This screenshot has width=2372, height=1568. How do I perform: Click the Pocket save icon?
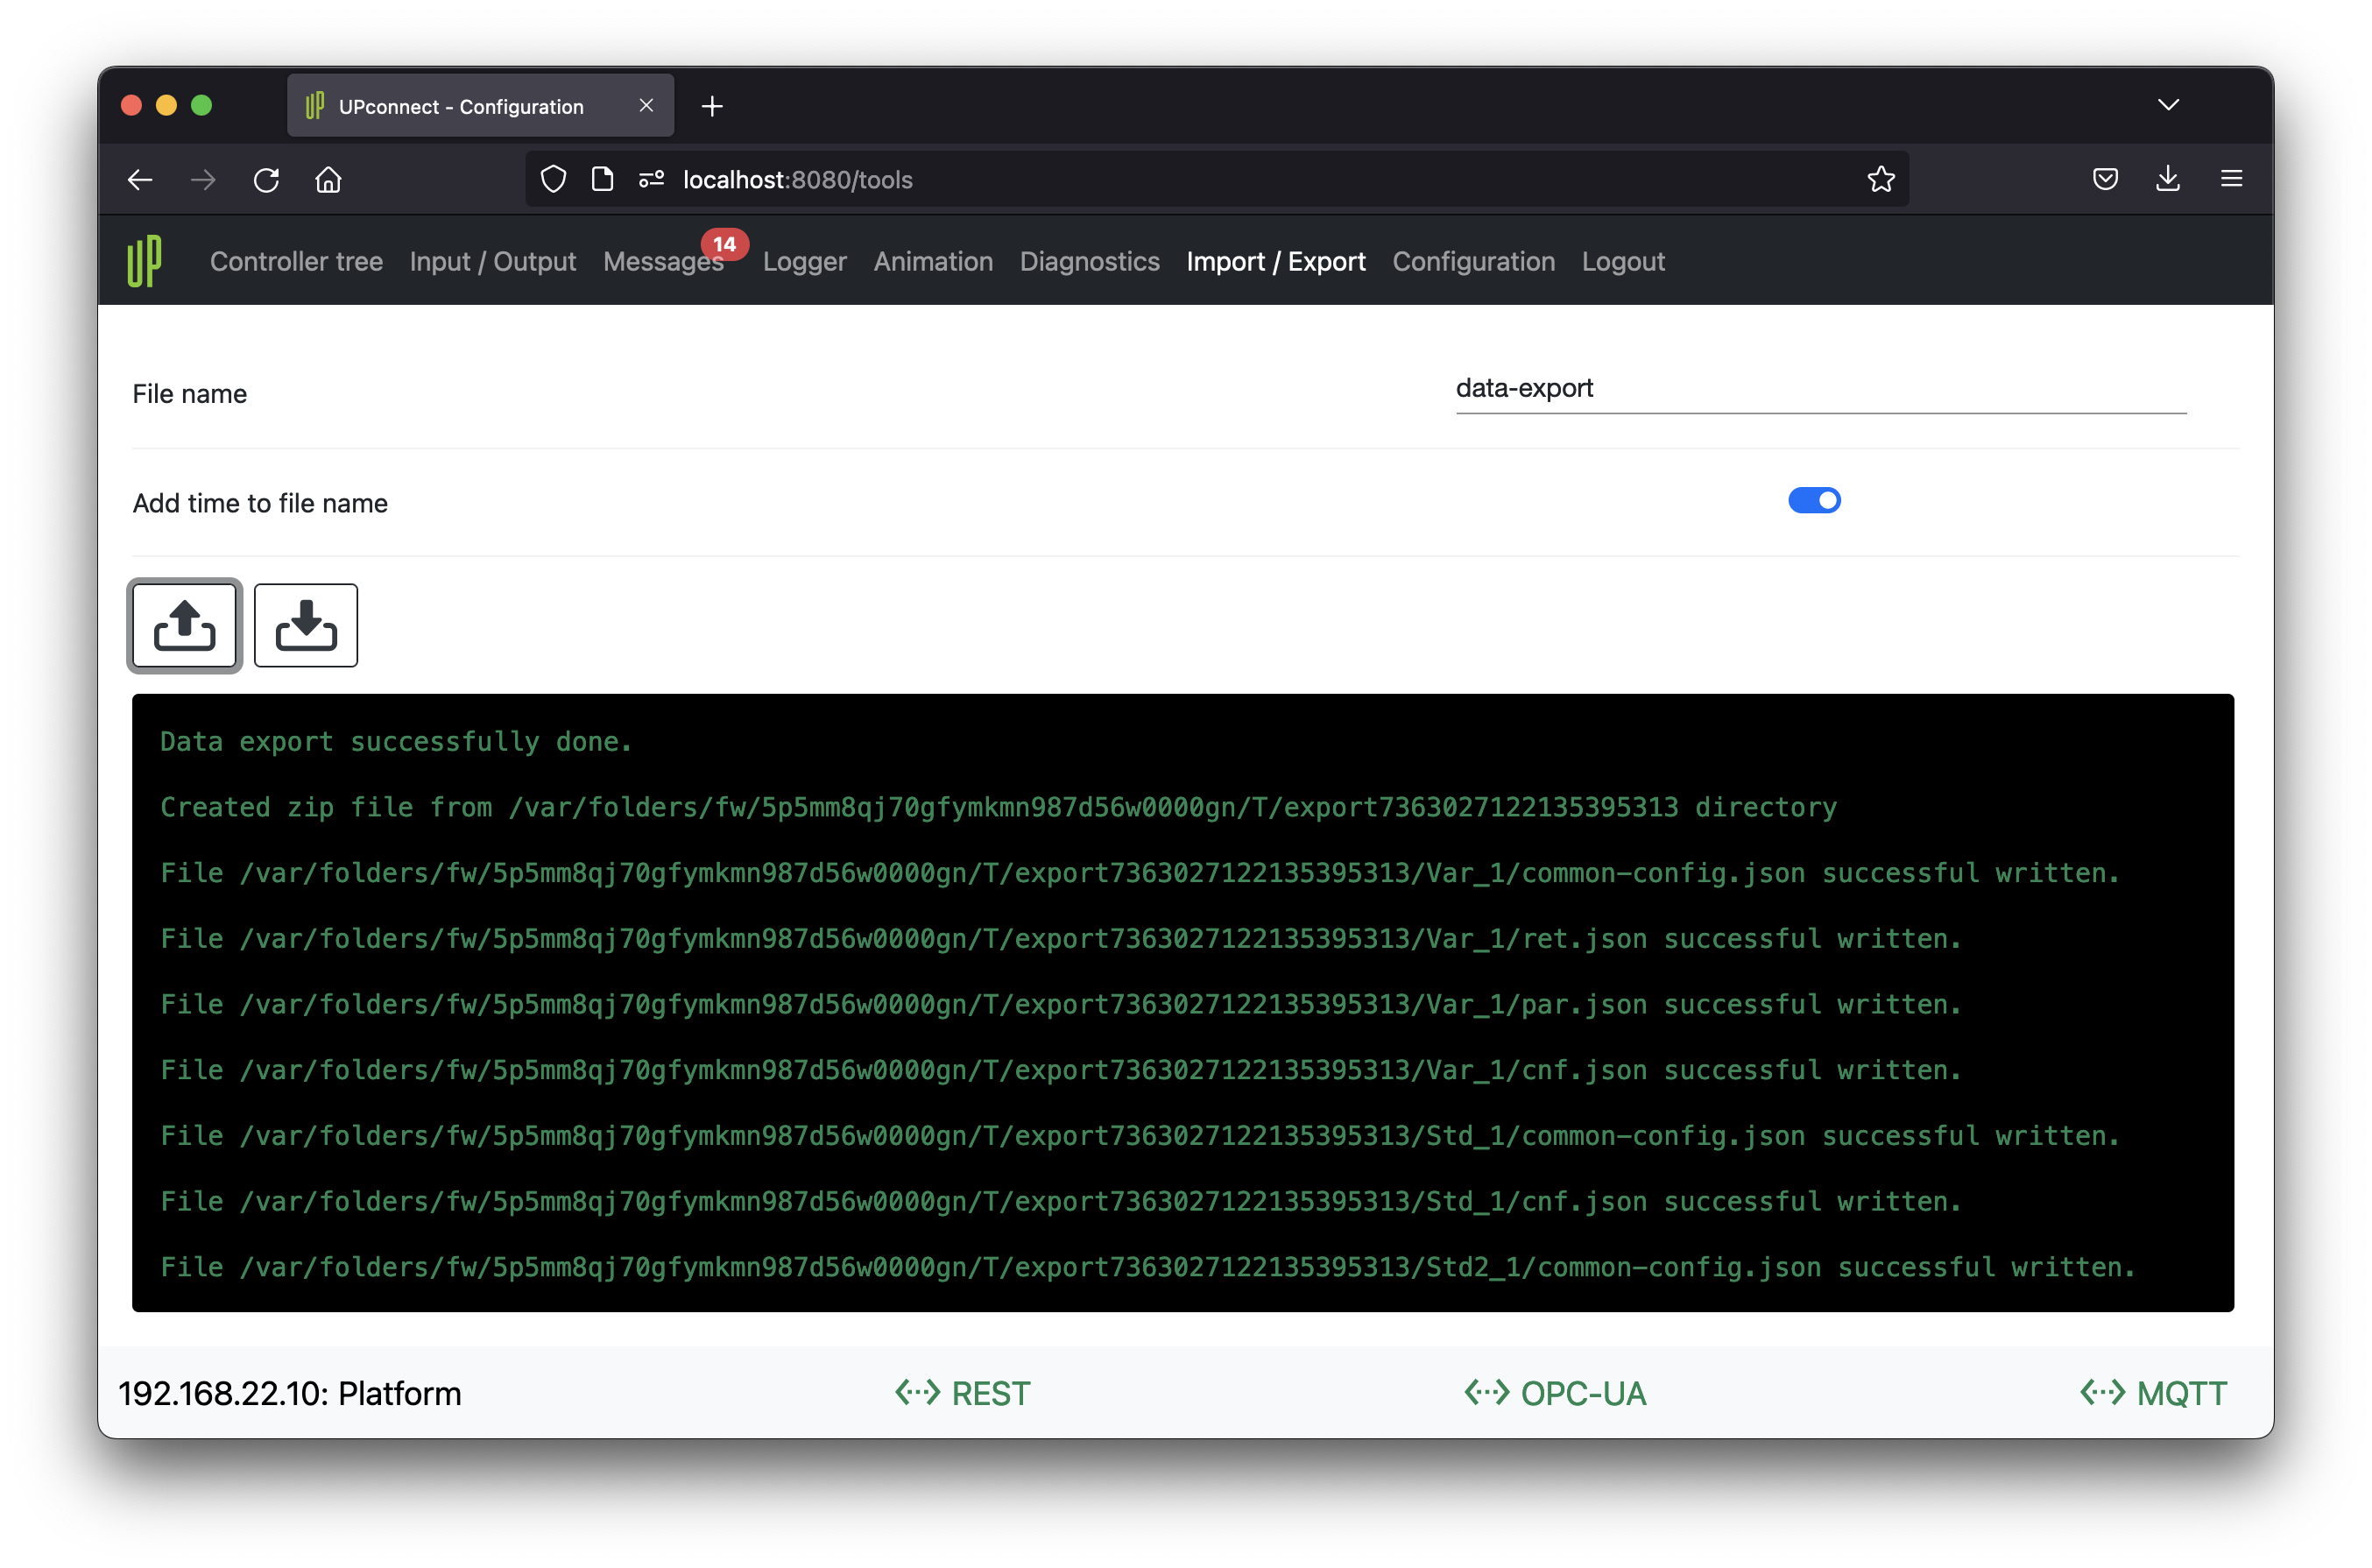(2105, 180)
